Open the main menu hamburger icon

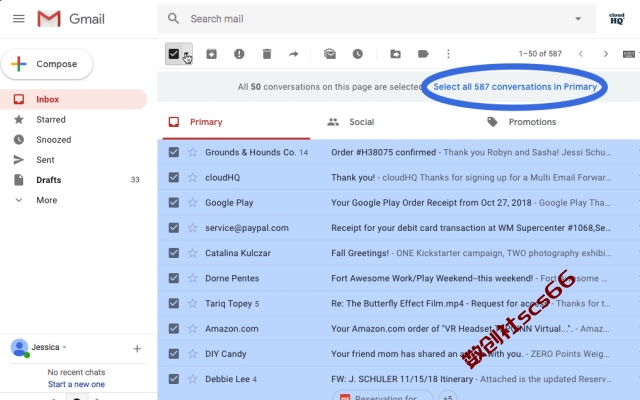coord(19,19)
